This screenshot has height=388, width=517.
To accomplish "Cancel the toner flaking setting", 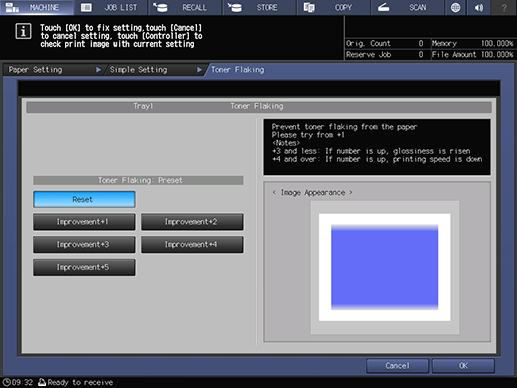I will (397, 366).
